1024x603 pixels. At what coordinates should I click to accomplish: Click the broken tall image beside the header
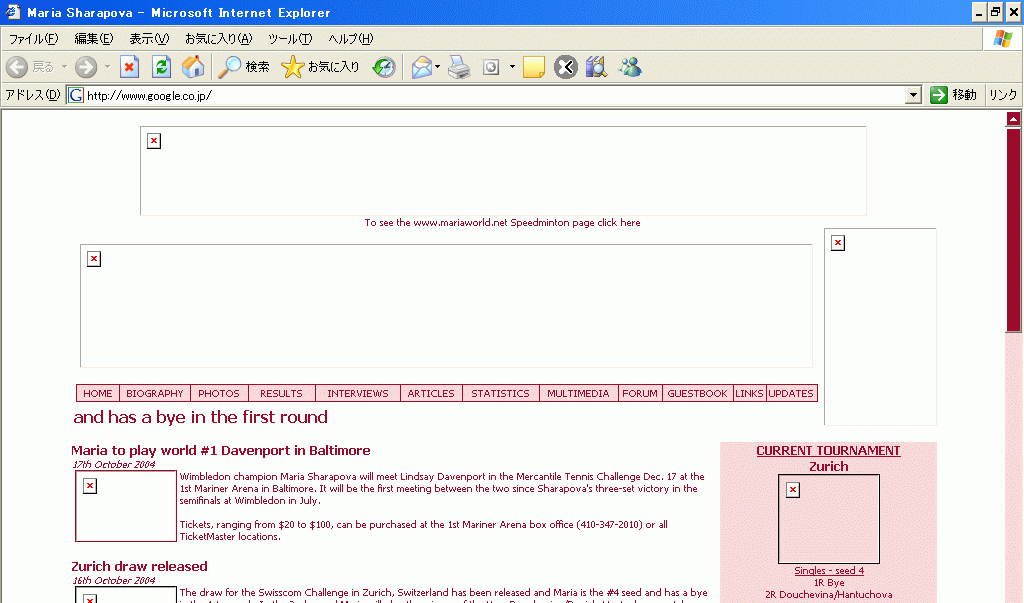point(880,327)
